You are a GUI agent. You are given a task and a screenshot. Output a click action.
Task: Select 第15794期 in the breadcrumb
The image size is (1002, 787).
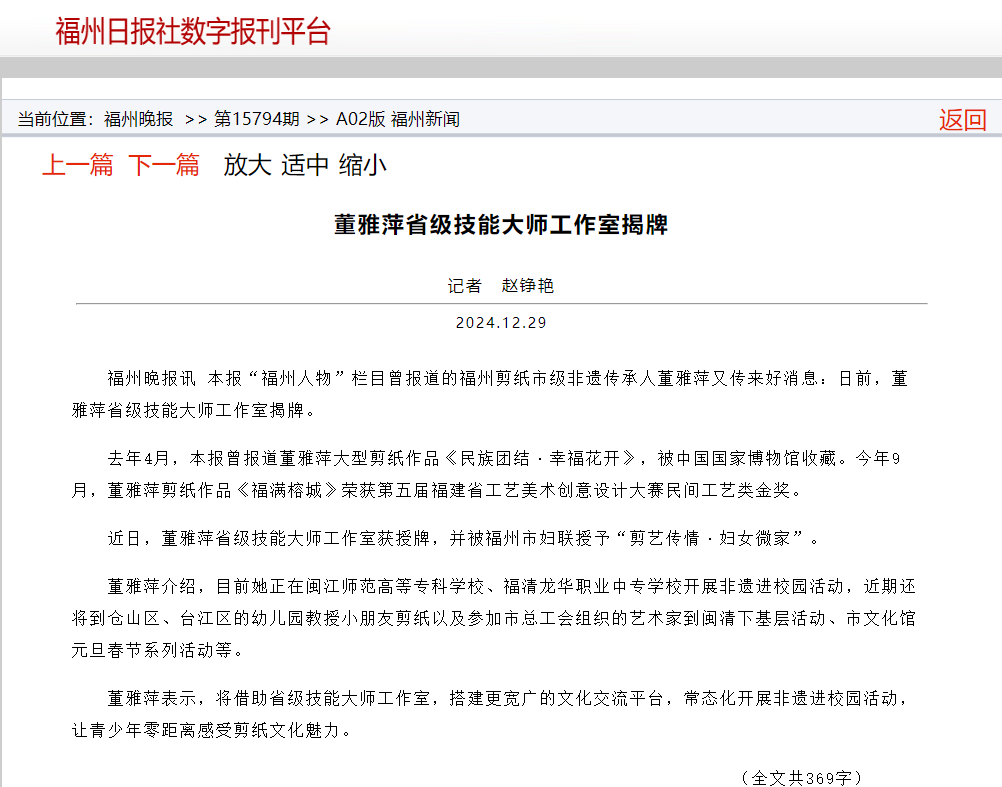(x=256, y=119)
